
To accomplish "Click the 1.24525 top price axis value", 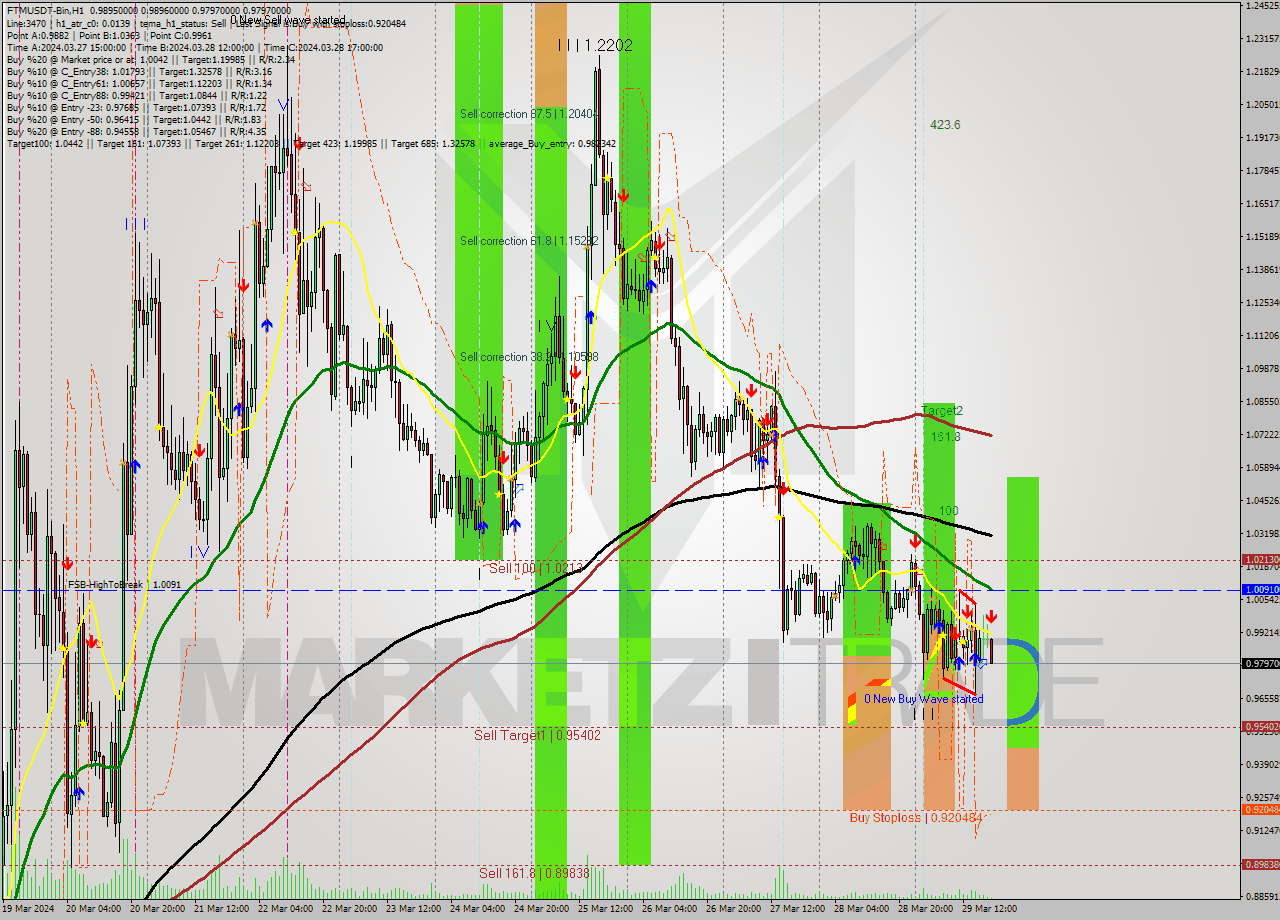I will pos(1262,6).
